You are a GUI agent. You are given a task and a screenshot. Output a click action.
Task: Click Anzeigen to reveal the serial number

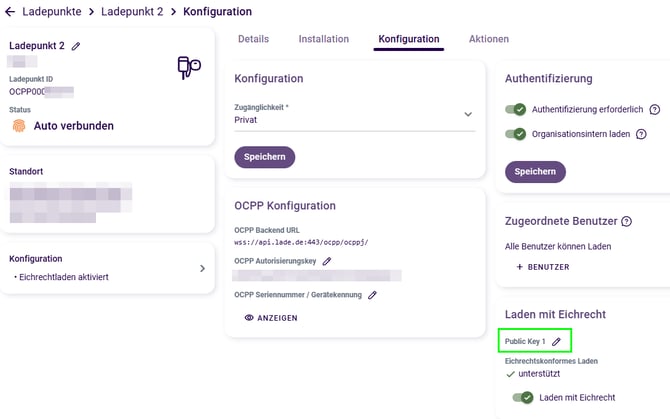click(x=271, y=318)
